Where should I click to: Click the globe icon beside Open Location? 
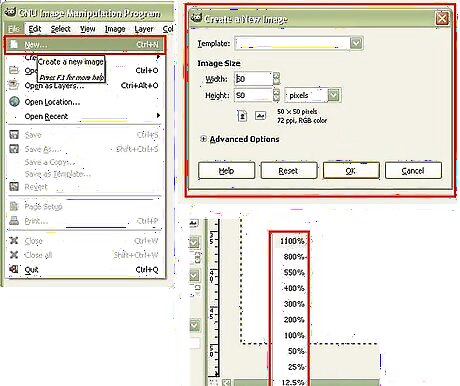tap(14, 101)
